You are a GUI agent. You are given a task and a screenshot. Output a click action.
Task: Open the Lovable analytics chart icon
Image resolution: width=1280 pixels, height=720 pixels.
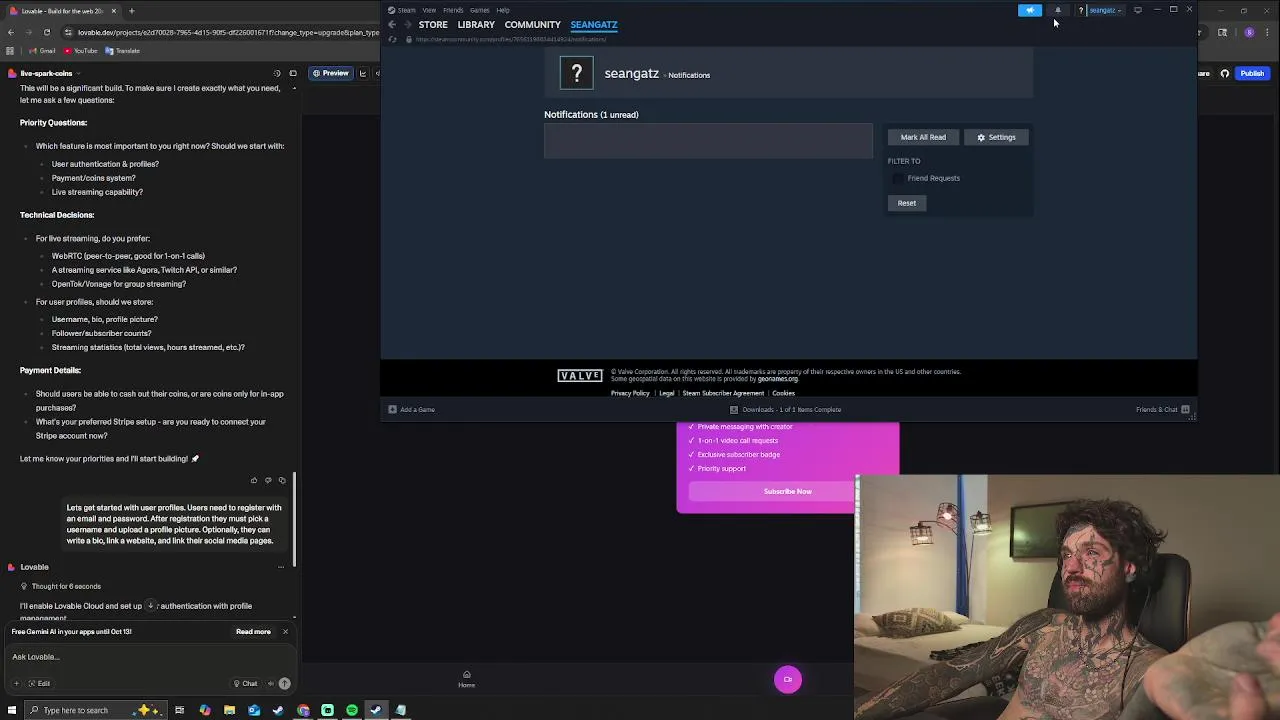tap(363, 73)
